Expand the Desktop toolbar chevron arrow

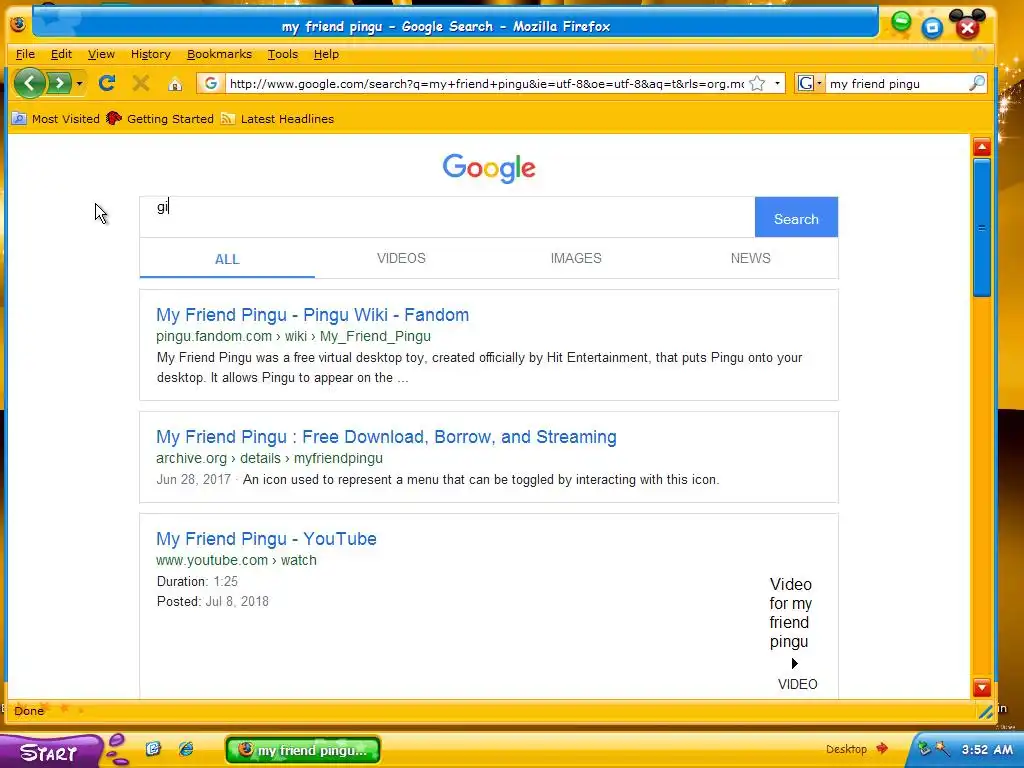click(882, 748)
